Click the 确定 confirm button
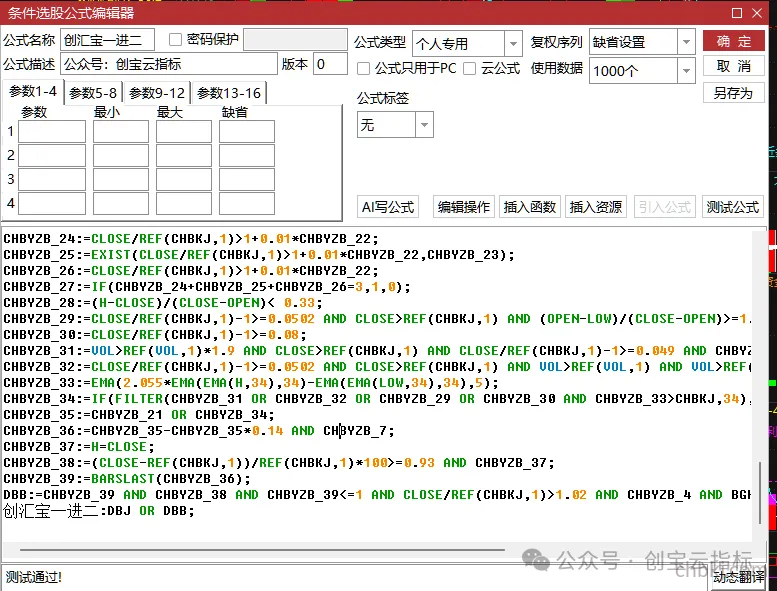Image resolution: width=777 pixels, height=591 pixels. point(733,42)
